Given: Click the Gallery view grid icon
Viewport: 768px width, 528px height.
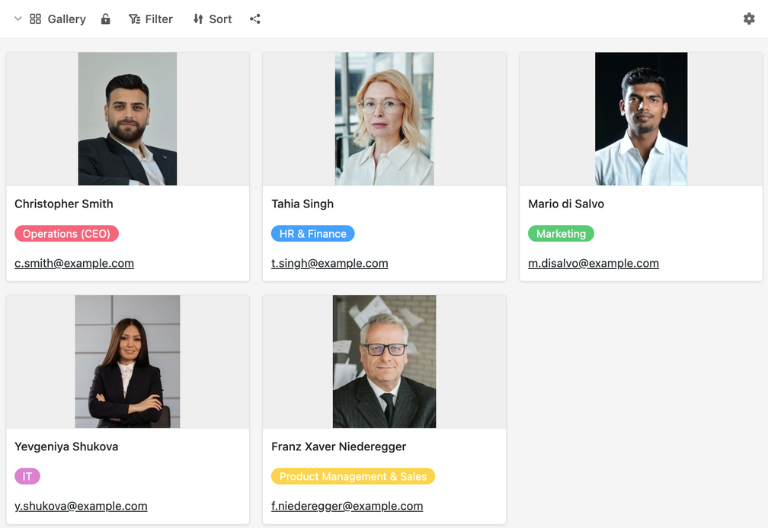Looking at the screenshot, I should click(35, 19).
